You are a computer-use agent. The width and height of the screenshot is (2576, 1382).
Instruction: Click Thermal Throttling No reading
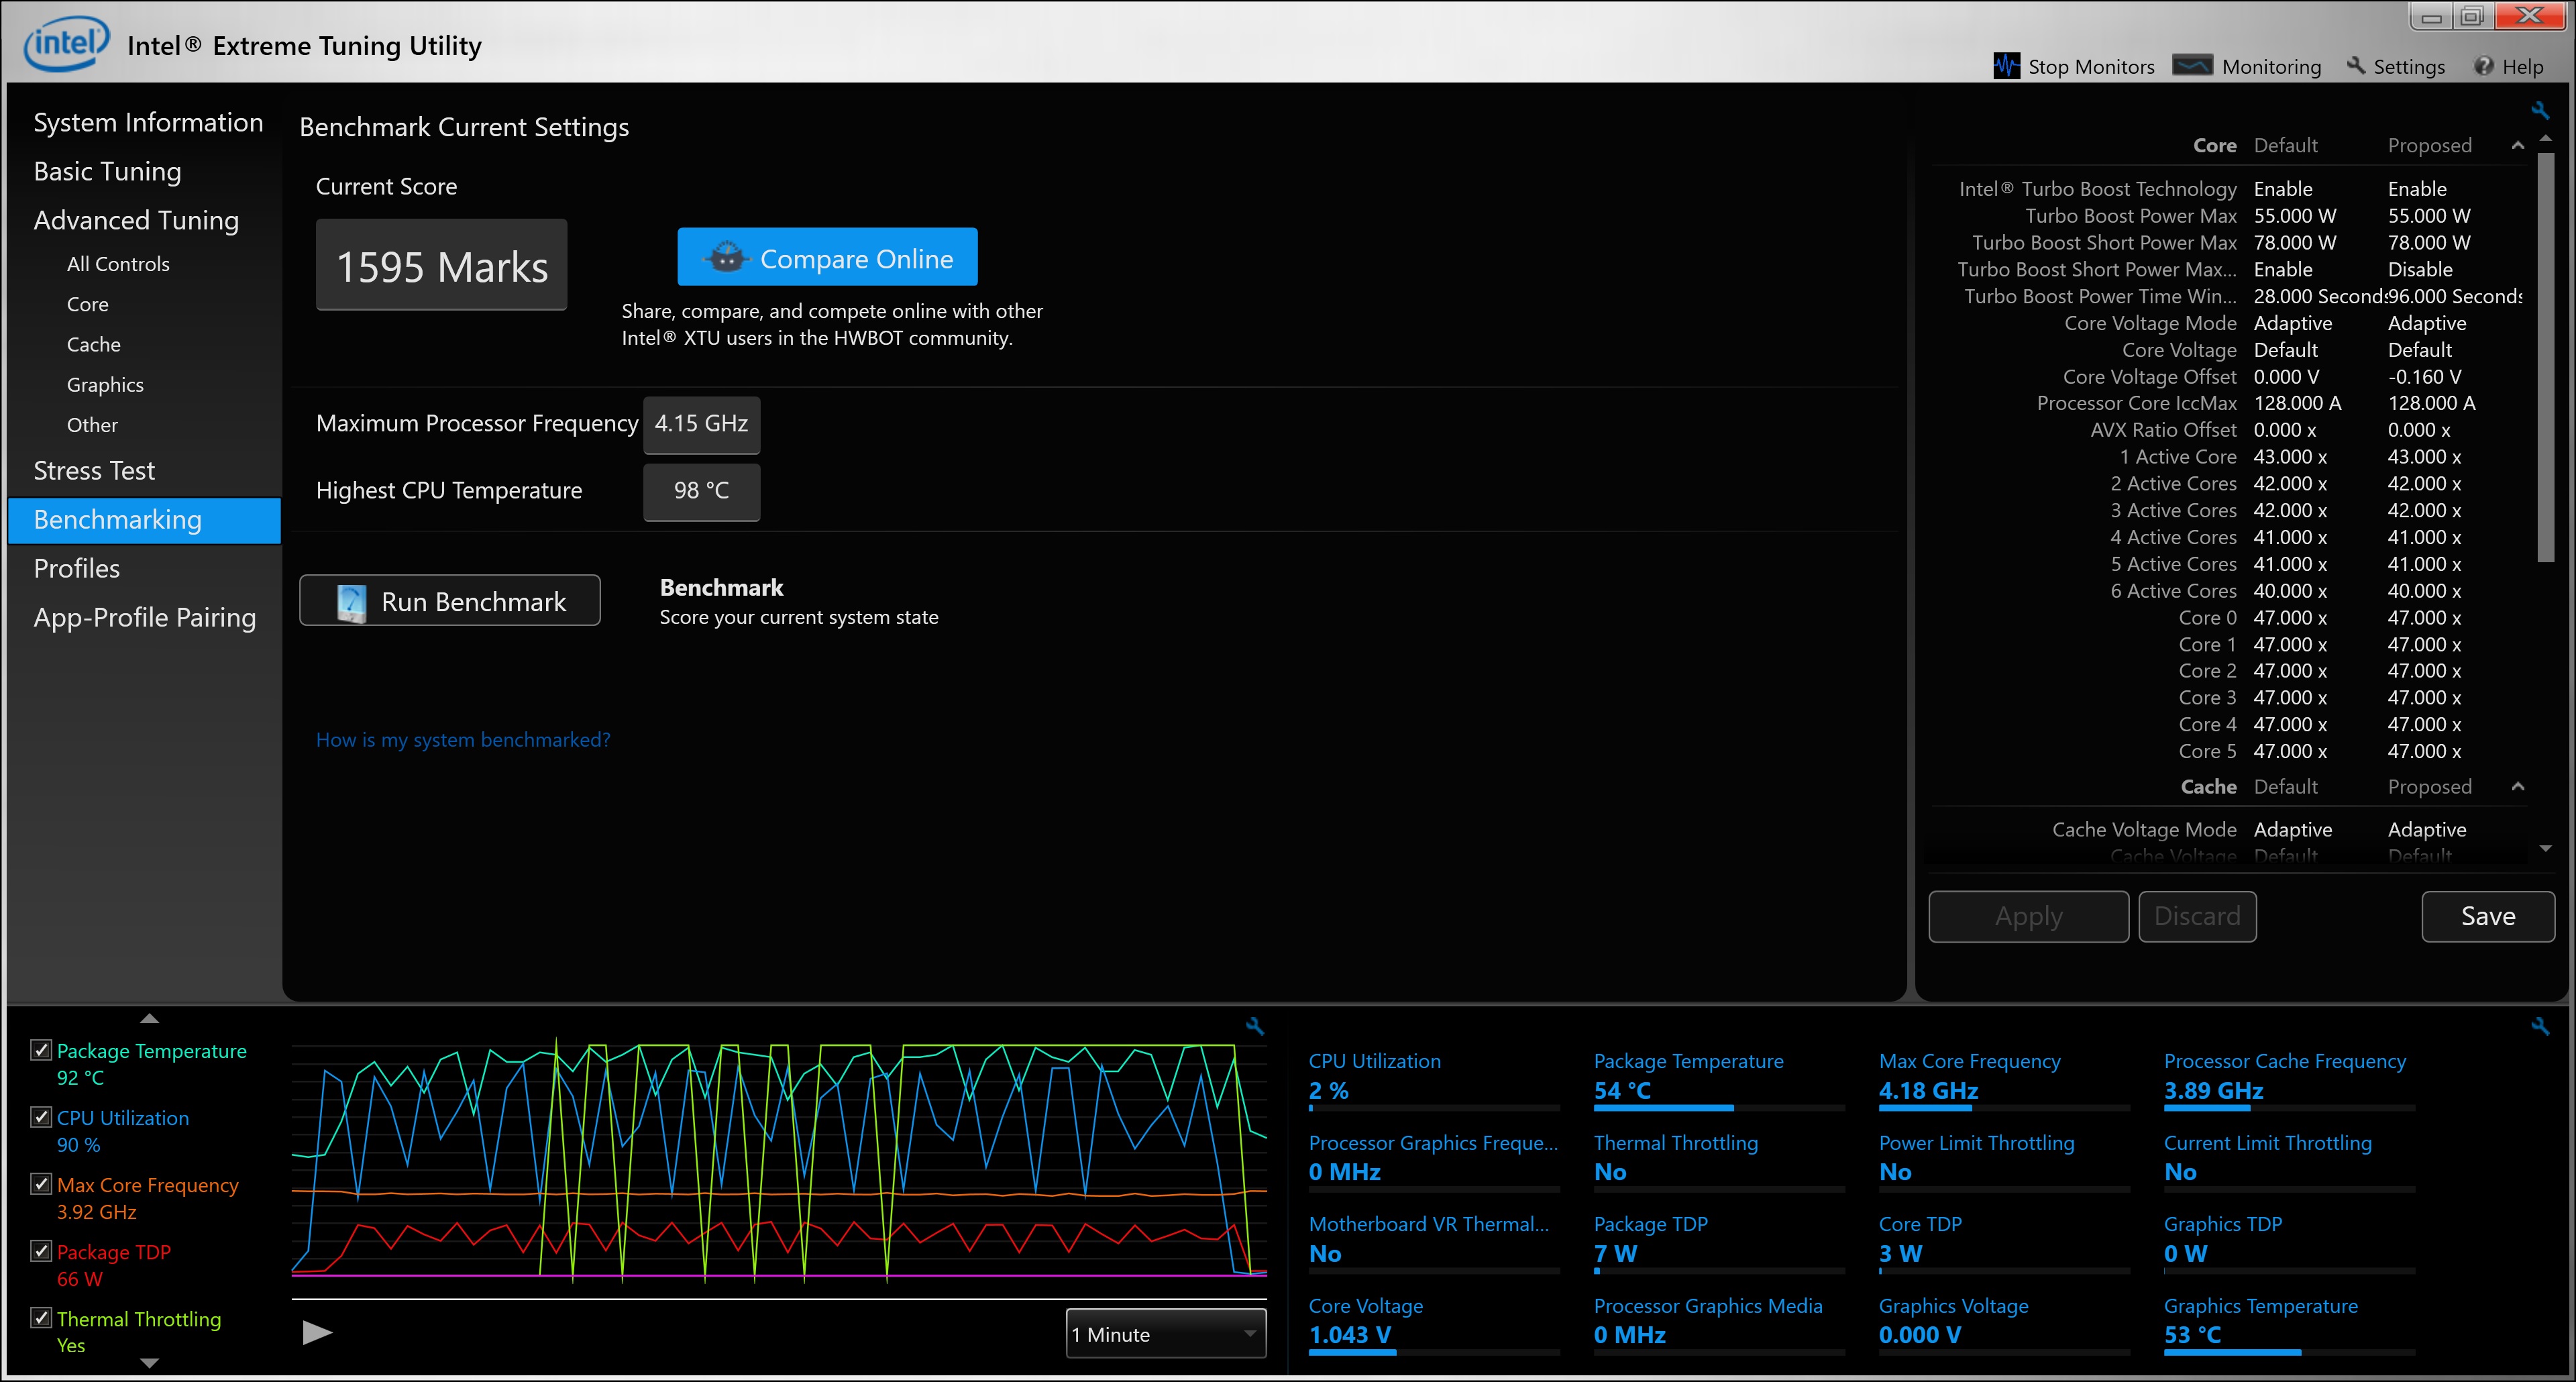pyautogui.click(x=1610, y=1172)
